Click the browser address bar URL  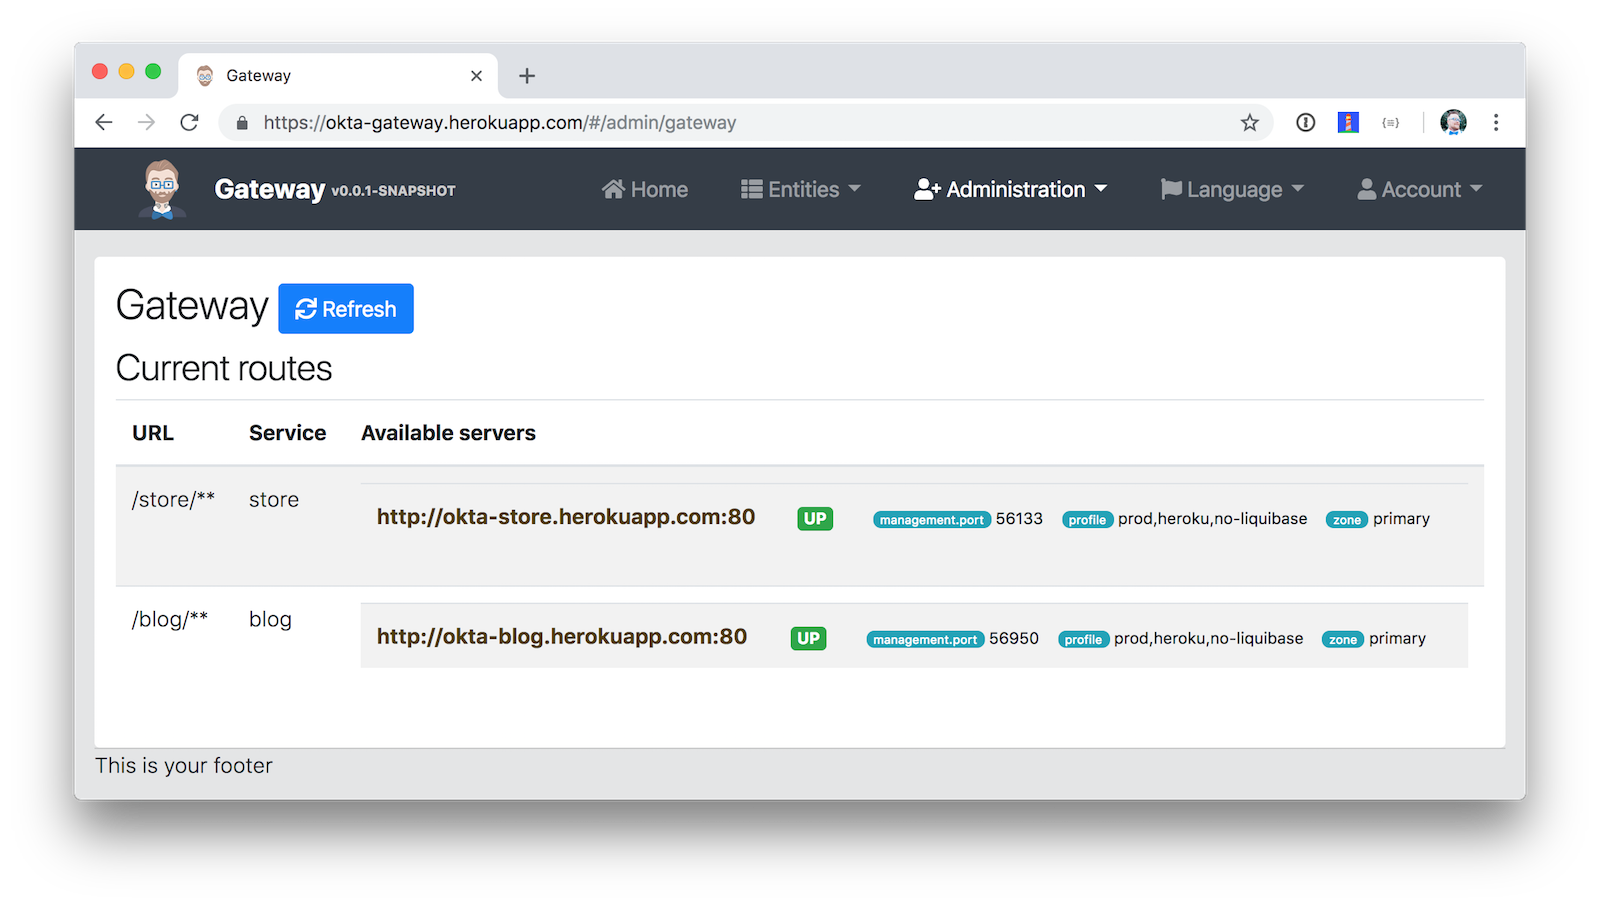[500, 123]
